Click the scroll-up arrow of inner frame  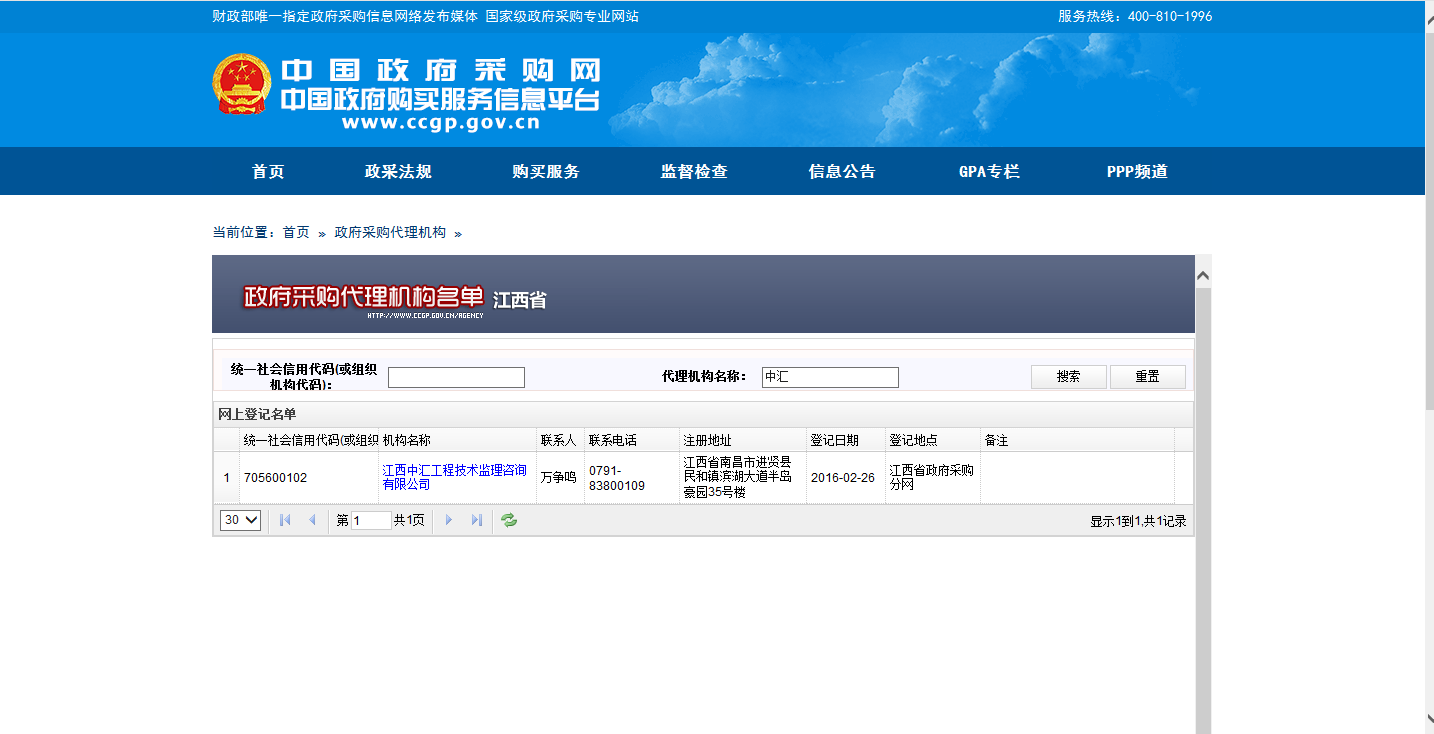click(1203, 275)
